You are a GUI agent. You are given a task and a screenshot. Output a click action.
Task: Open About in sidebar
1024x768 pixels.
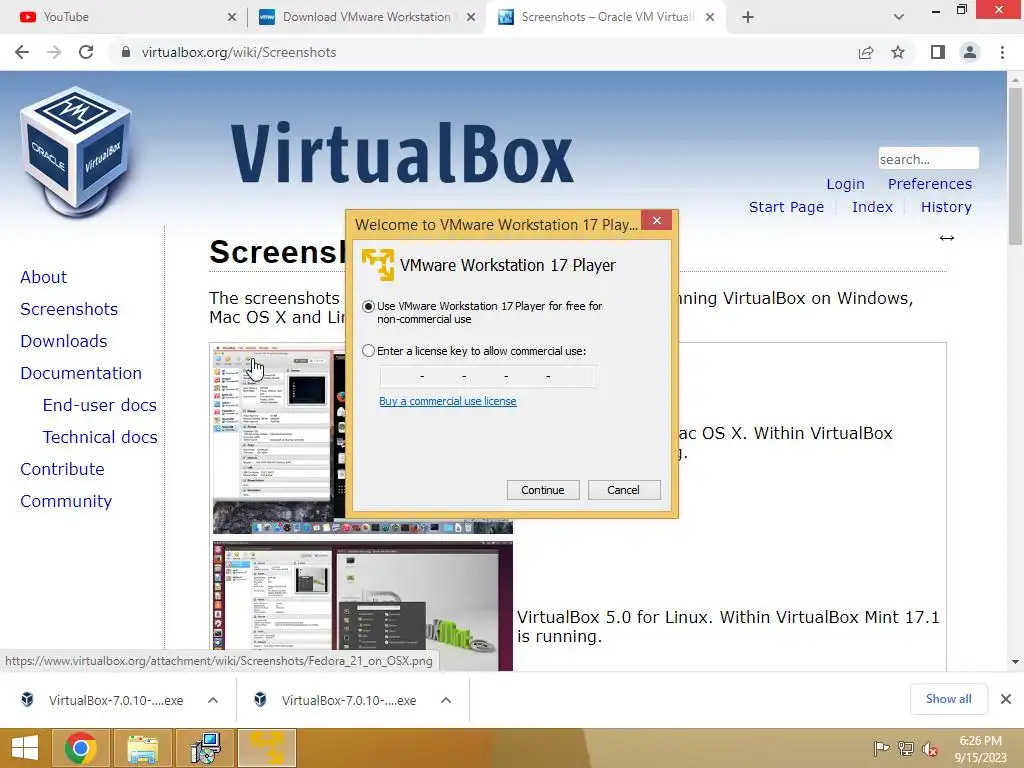[44, 277]
